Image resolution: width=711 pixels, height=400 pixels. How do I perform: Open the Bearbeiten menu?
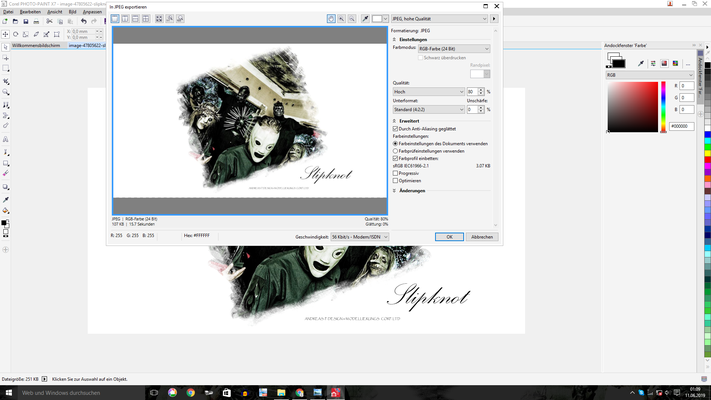pyautogui.click(x=30, y=12)
